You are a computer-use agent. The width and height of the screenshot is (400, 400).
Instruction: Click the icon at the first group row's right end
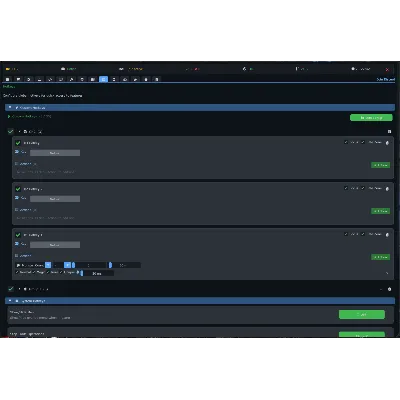[389, 132]
